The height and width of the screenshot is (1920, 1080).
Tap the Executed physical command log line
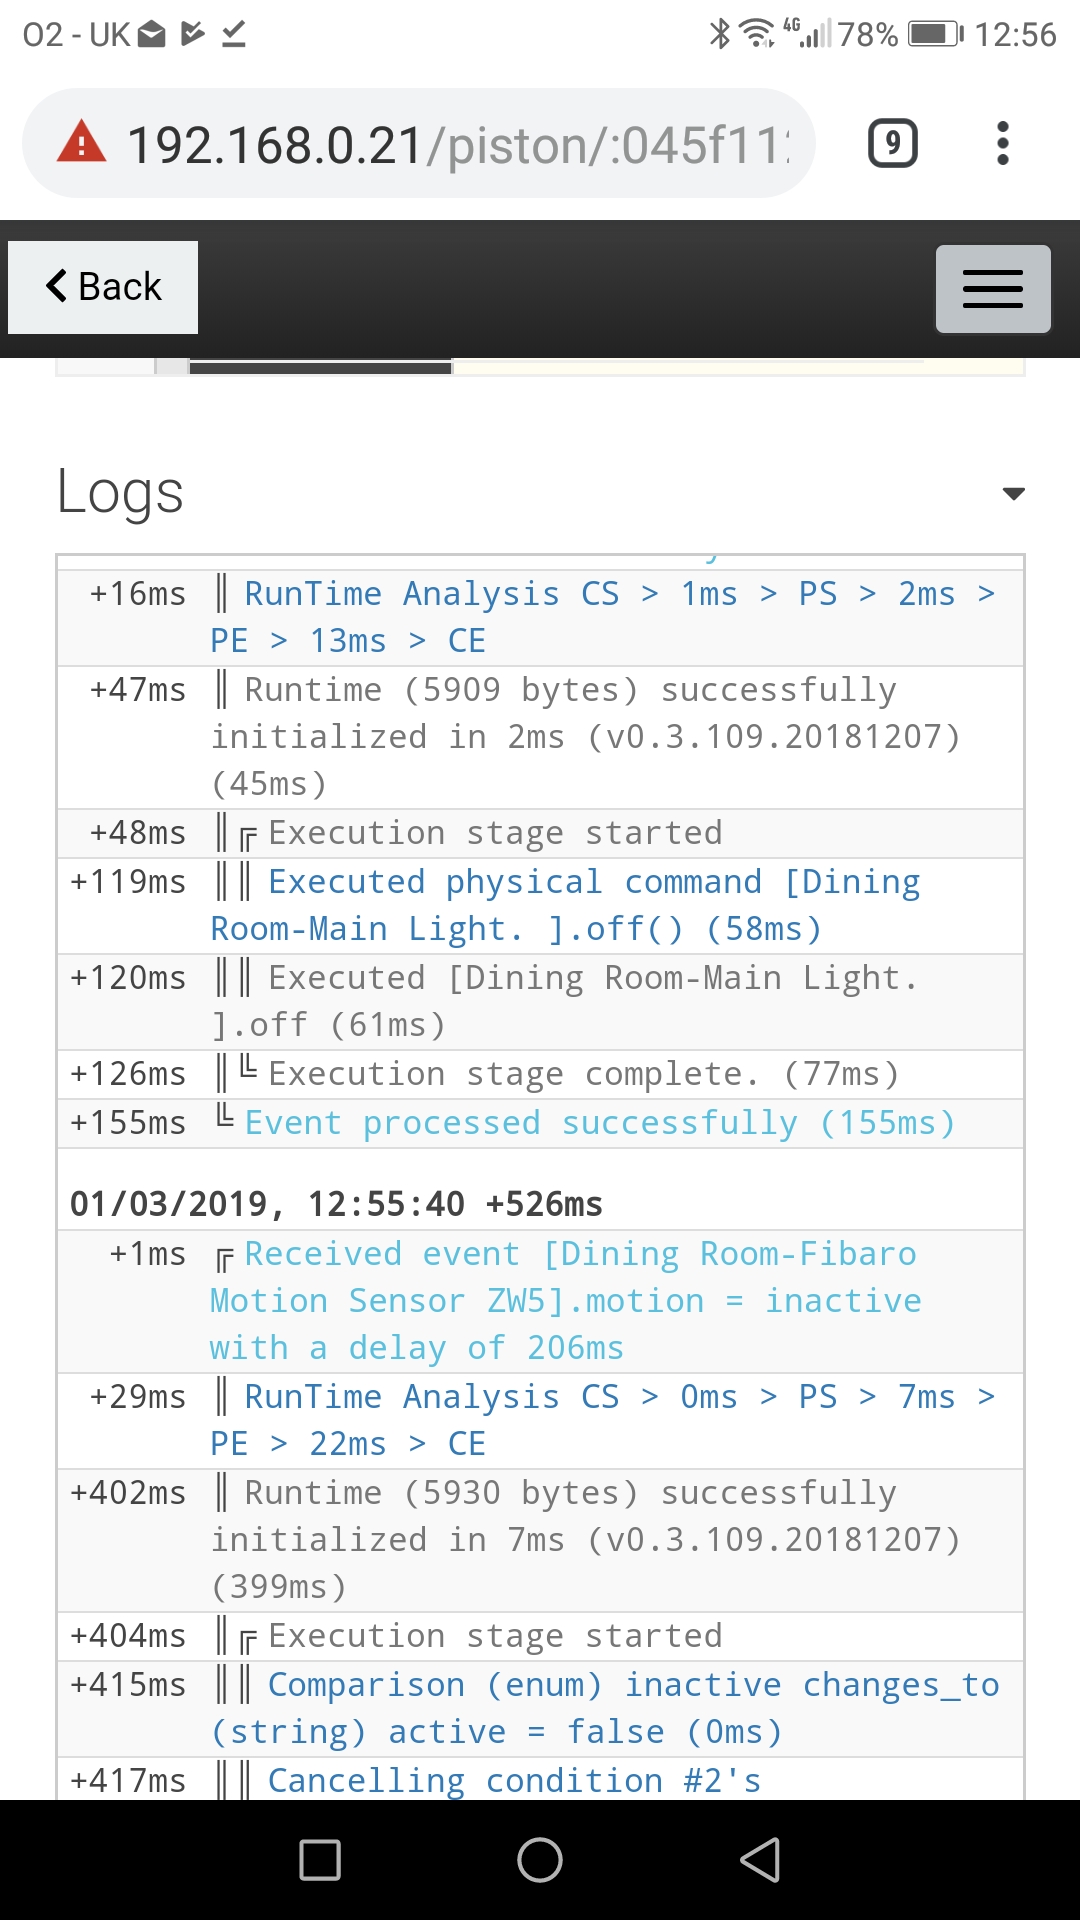point(565,905)
